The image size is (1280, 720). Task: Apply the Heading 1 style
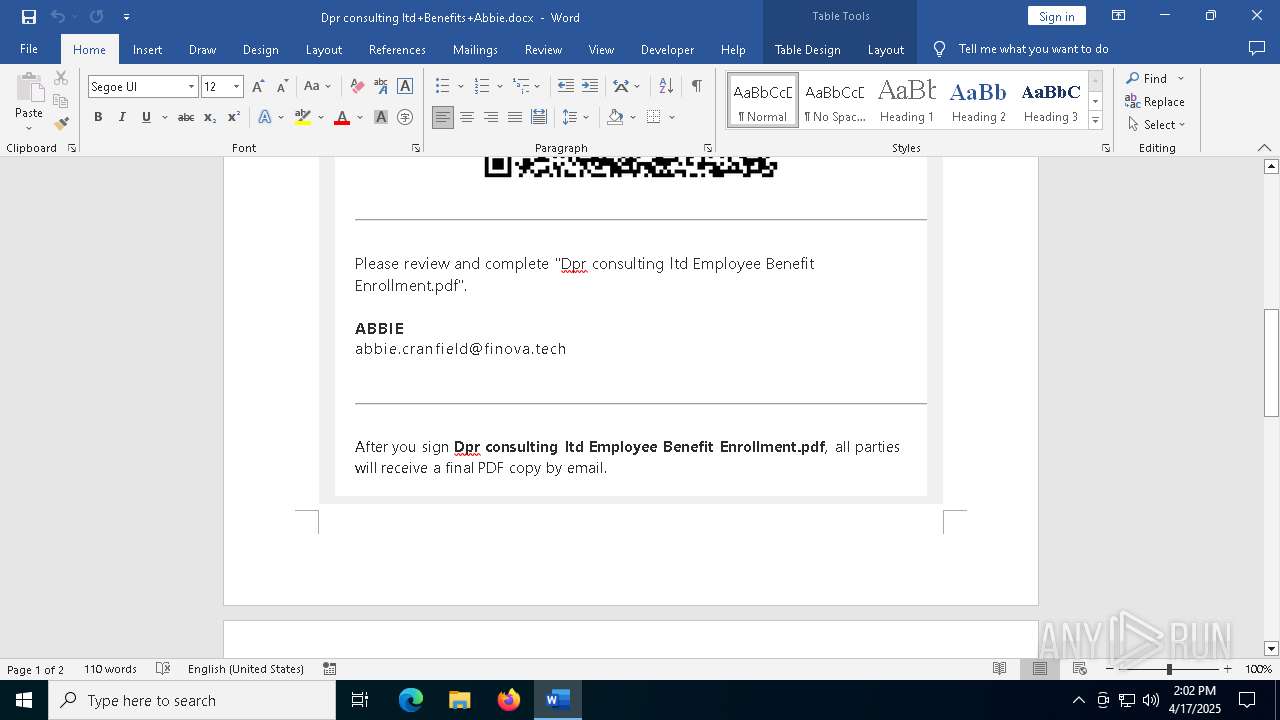click(906, 100)
